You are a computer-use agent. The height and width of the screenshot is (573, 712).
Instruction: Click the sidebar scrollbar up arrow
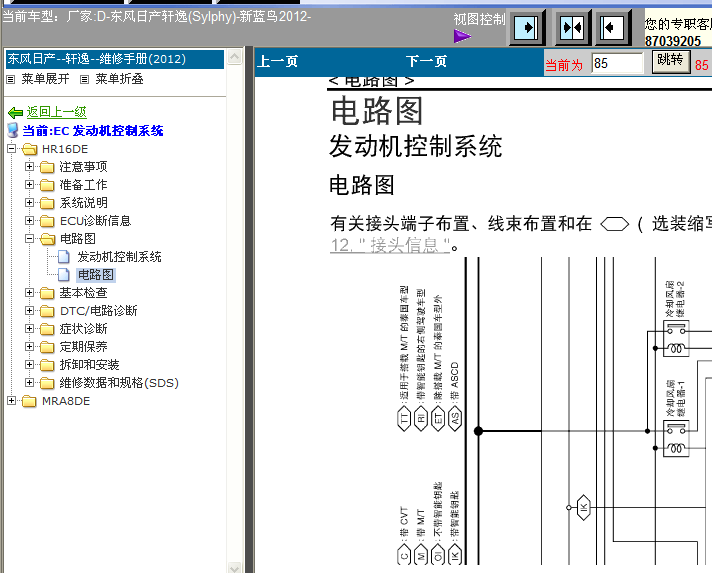[x=235, y=57]
